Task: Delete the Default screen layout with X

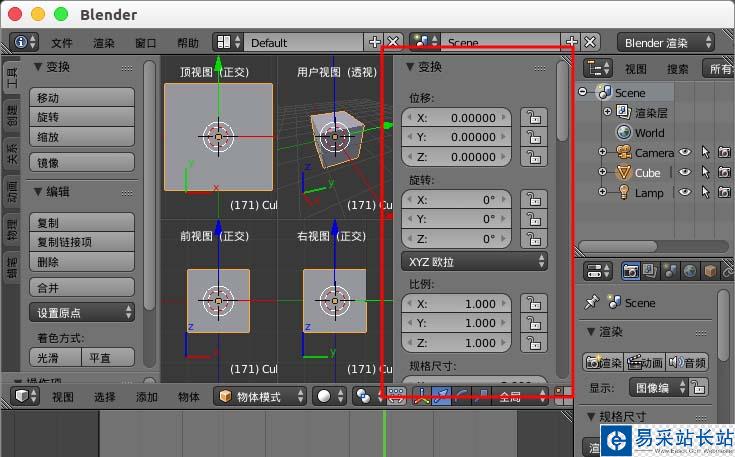Action: click(x=393, y=42)
